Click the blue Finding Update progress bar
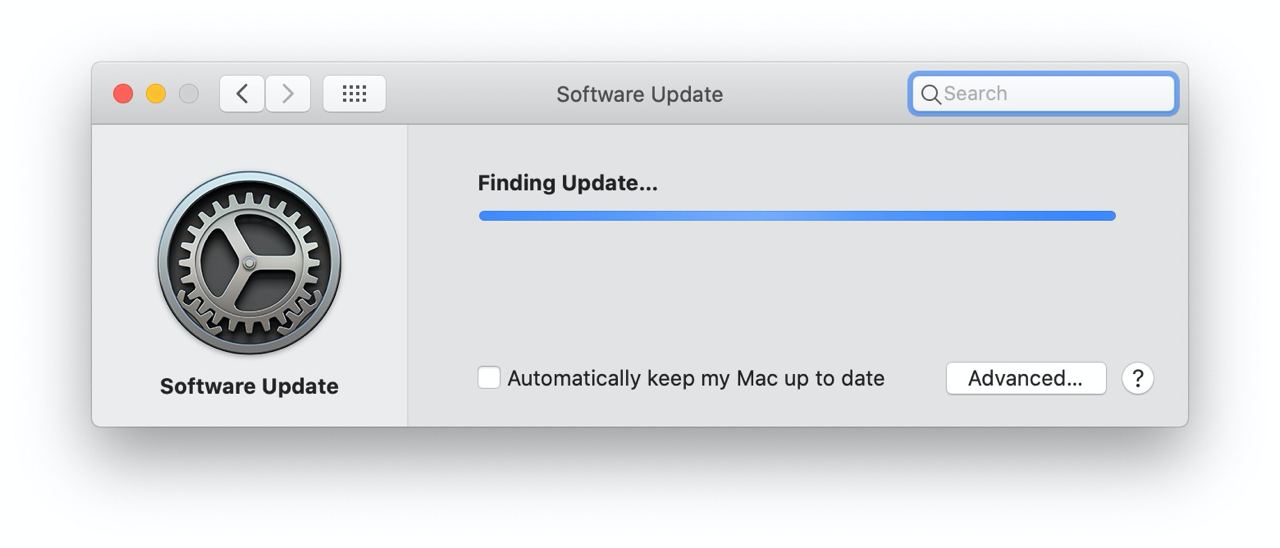 pyautogui.click(x=797, y=216)
